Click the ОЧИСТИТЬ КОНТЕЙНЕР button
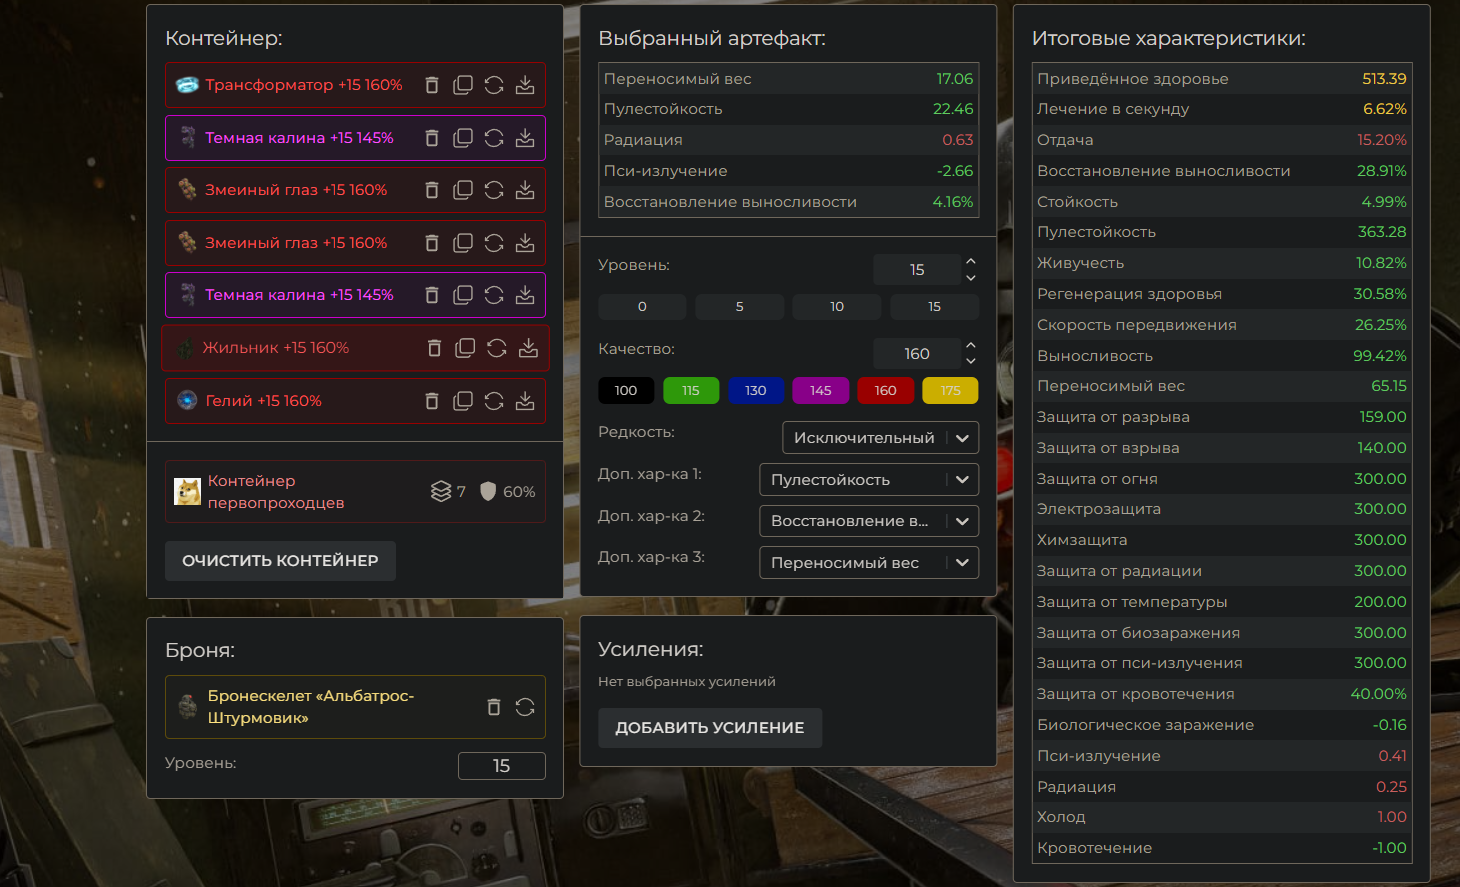 [x=280, y=561]
